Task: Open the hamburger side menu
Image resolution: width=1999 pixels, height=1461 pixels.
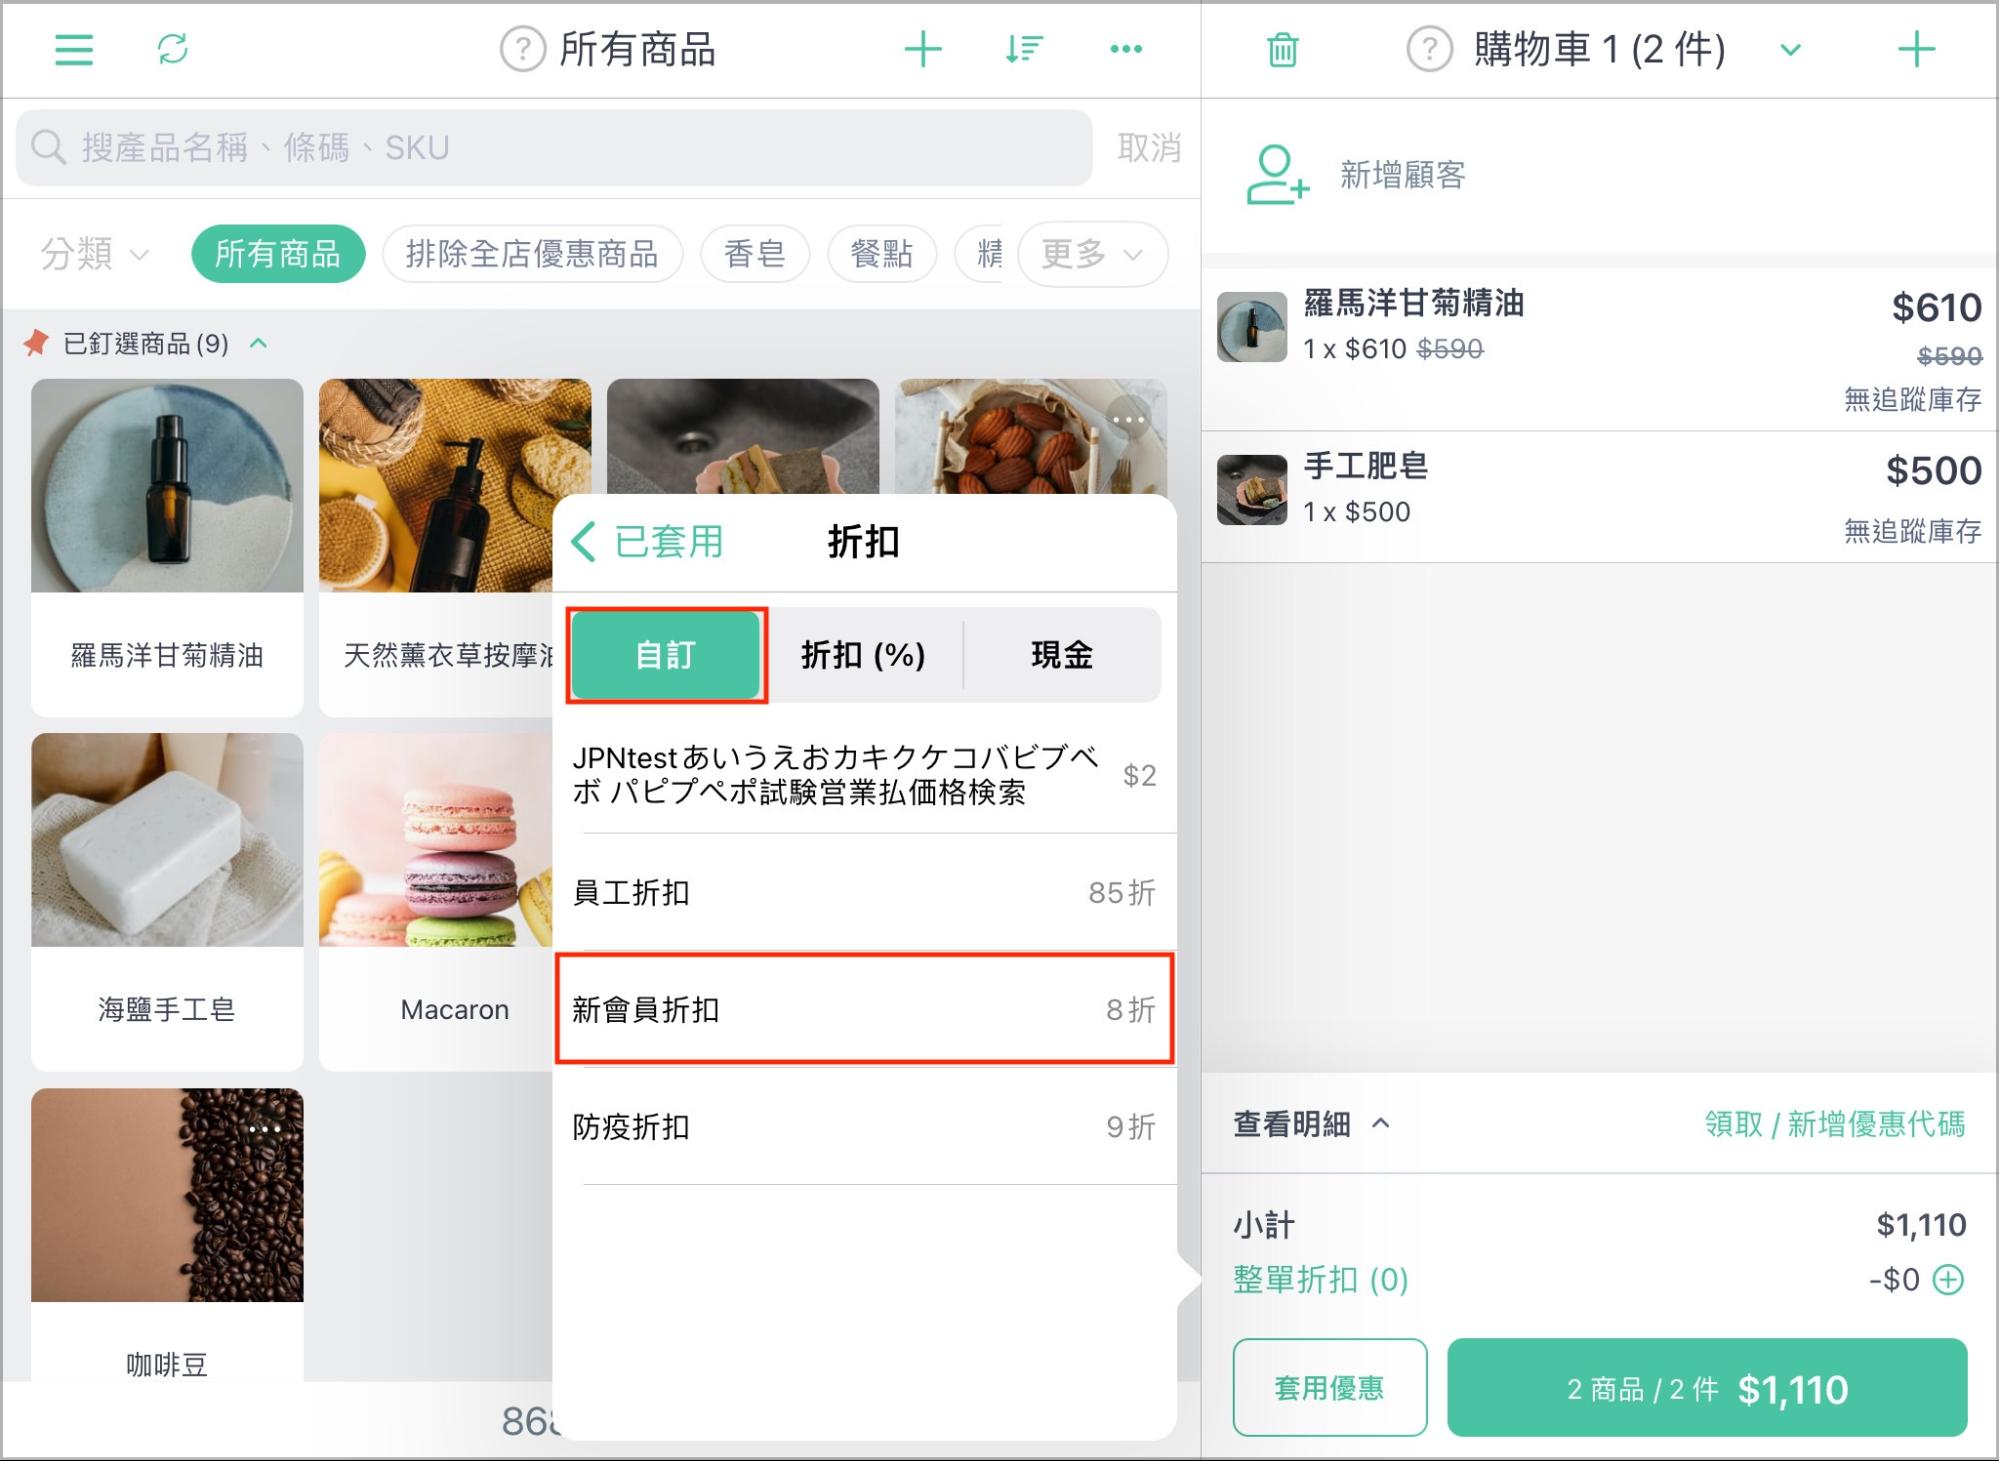Action: (73, 49)
